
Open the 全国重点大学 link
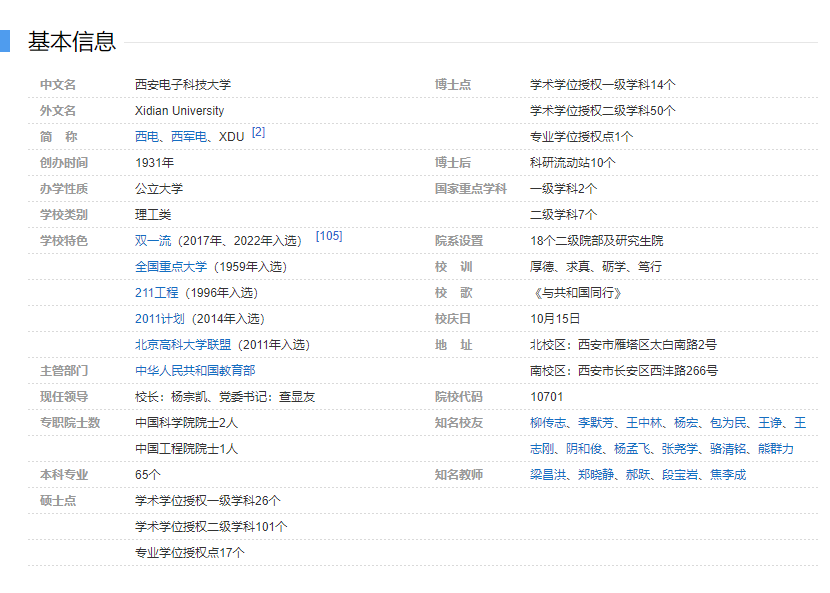click(171, 267)
